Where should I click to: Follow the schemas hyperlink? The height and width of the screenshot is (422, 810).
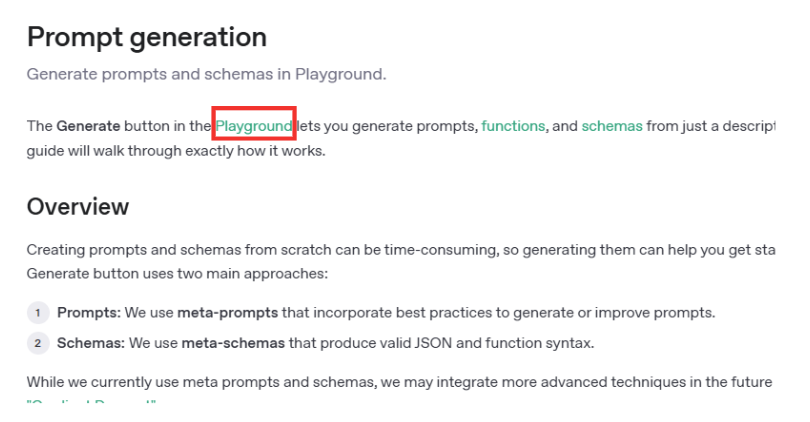611,126
